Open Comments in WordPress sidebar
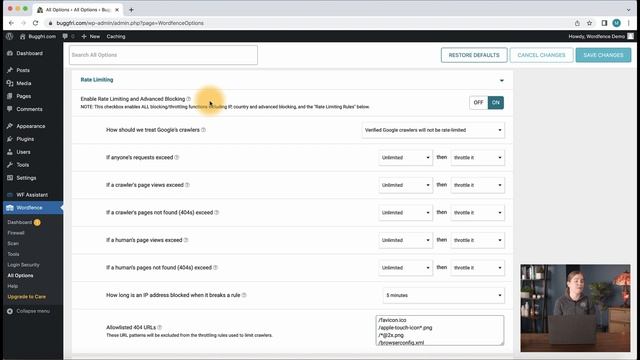Screen dimensions: 640x360 pos(29,109)
